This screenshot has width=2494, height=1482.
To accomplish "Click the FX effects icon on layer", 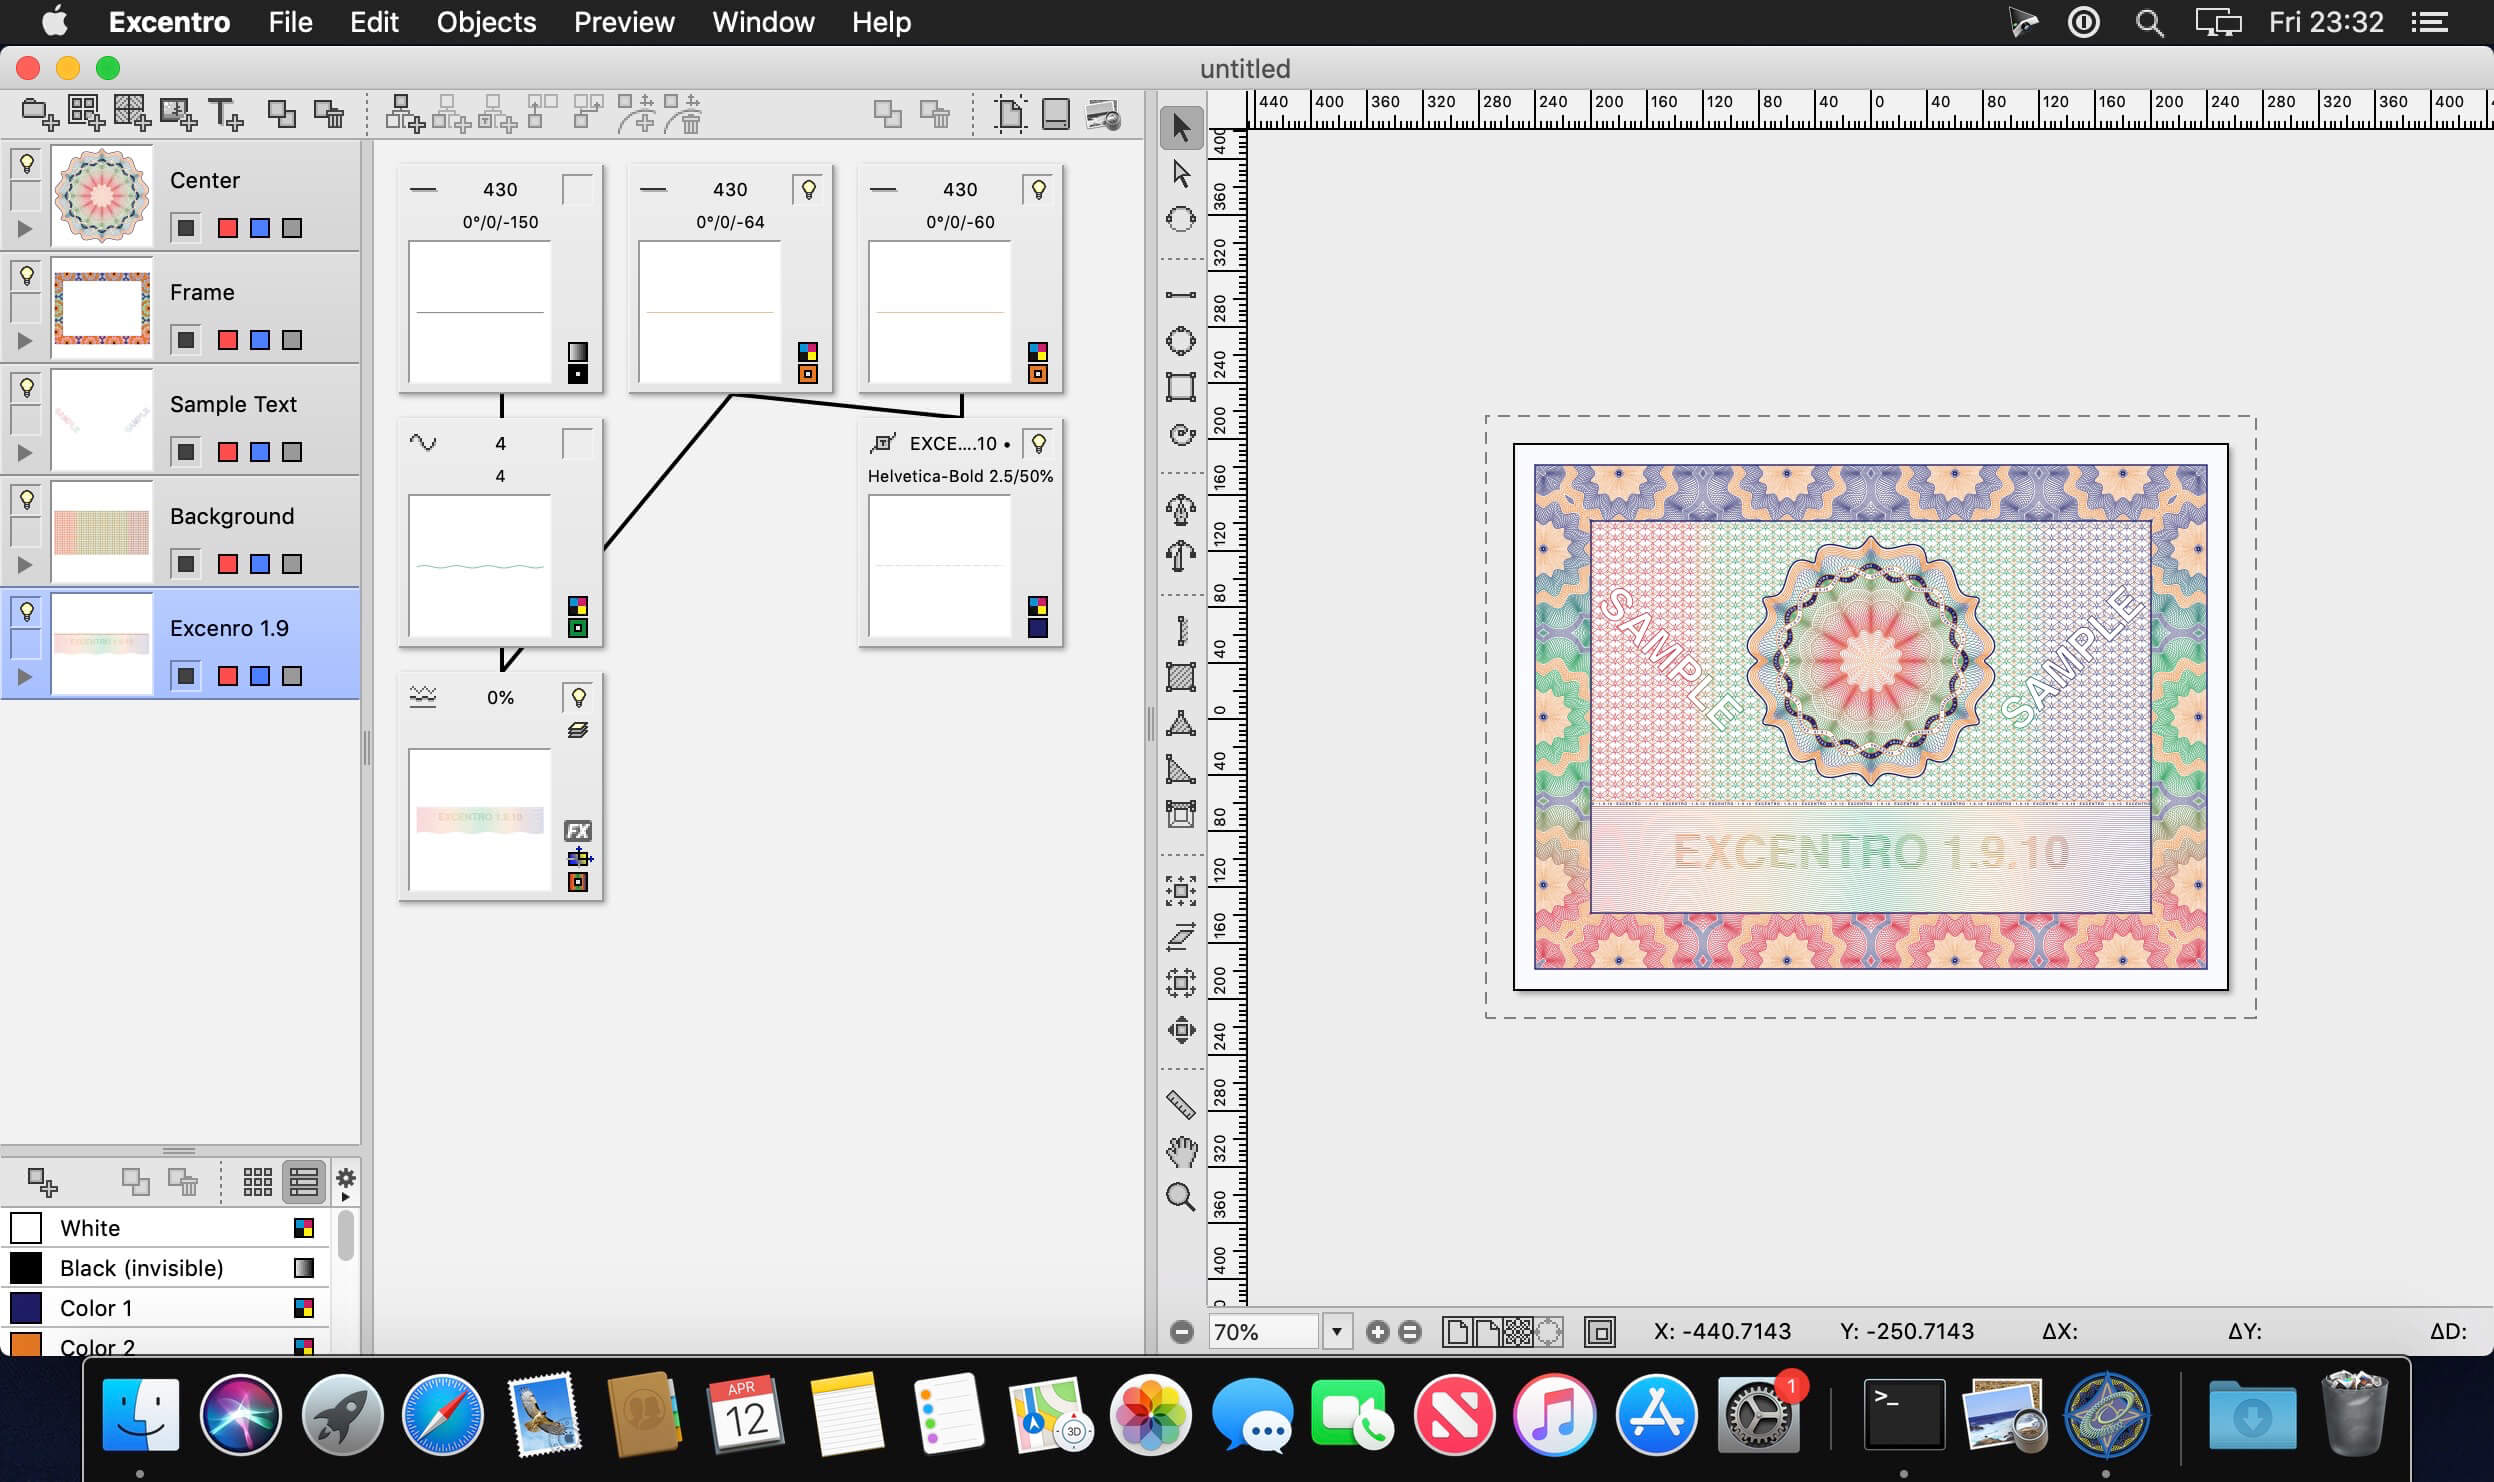I will [x=577, y=831].
